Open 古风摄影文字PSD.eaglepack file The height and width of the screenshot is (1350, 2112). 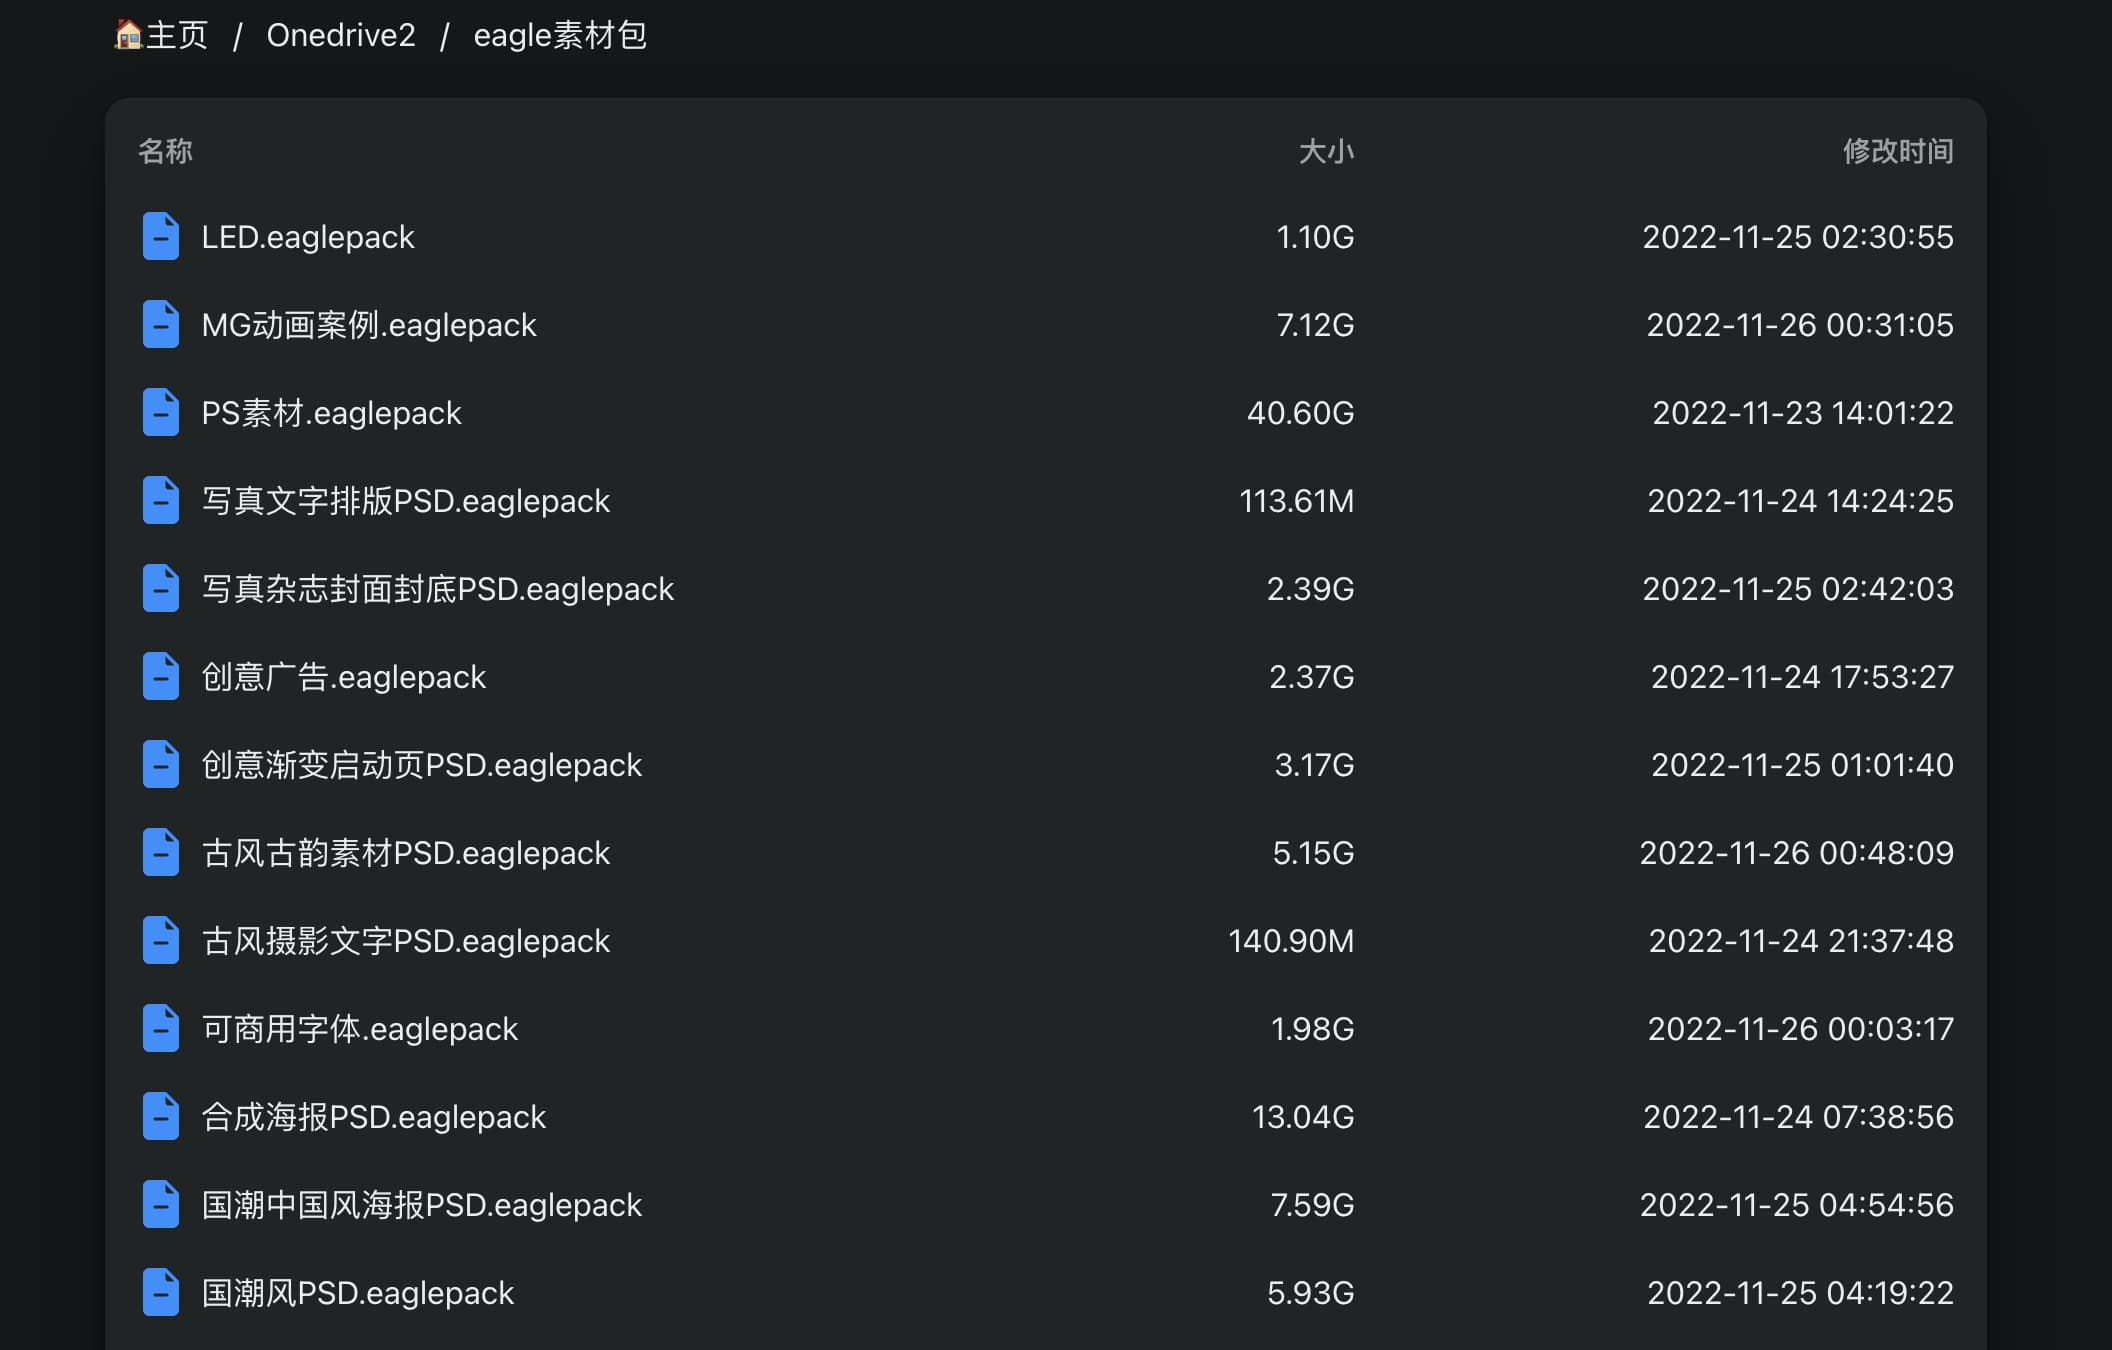405,941
